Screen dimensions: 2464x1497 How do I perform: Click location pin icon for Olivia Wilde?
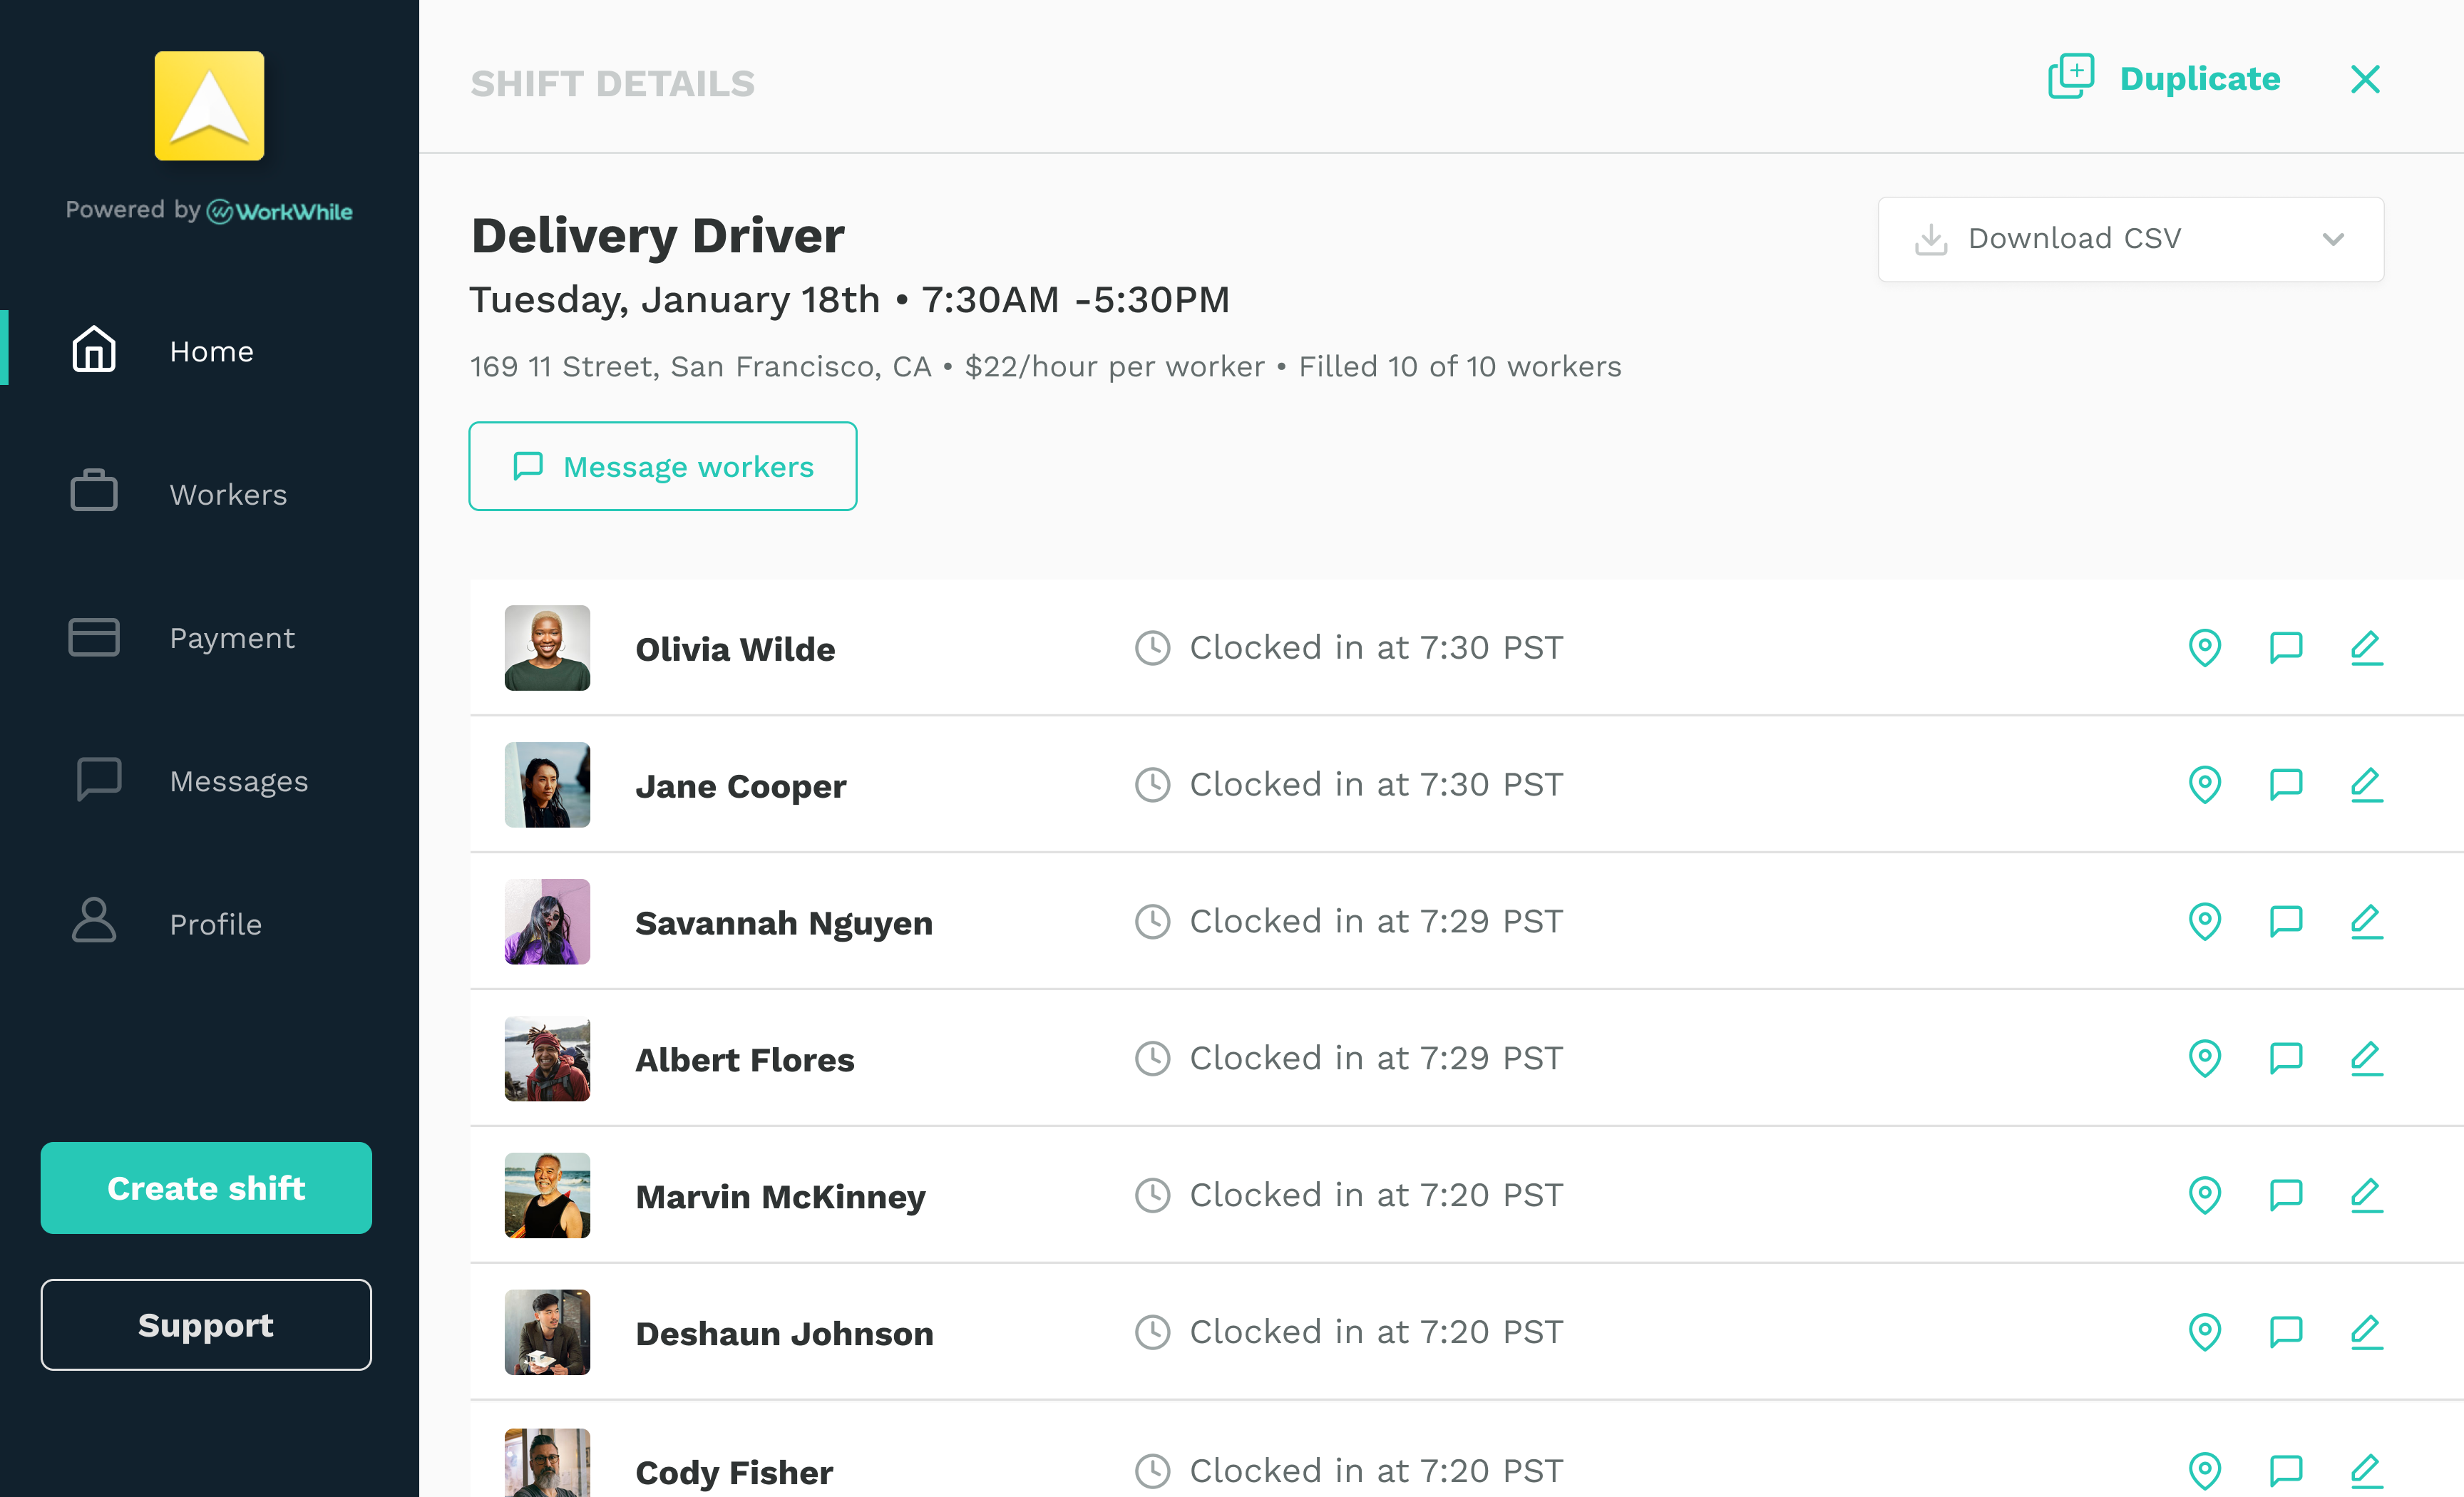click(x=2204, y=648)
